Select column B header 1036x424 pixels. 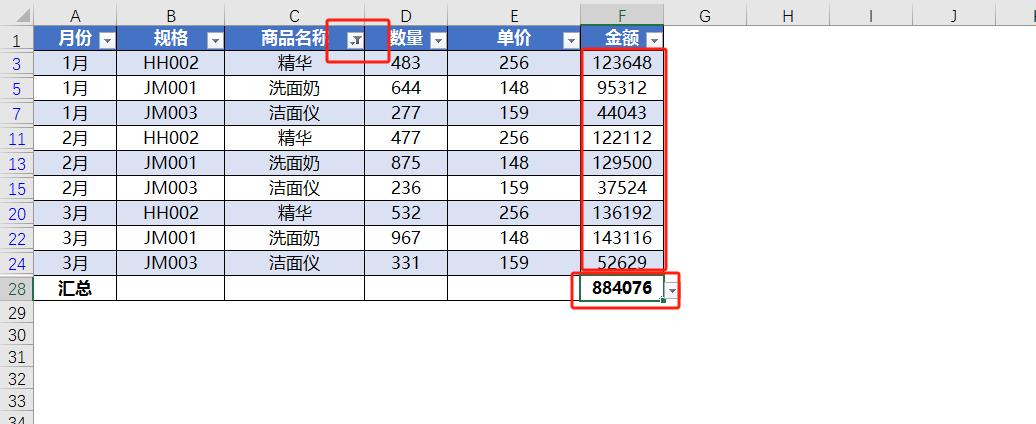170,16
